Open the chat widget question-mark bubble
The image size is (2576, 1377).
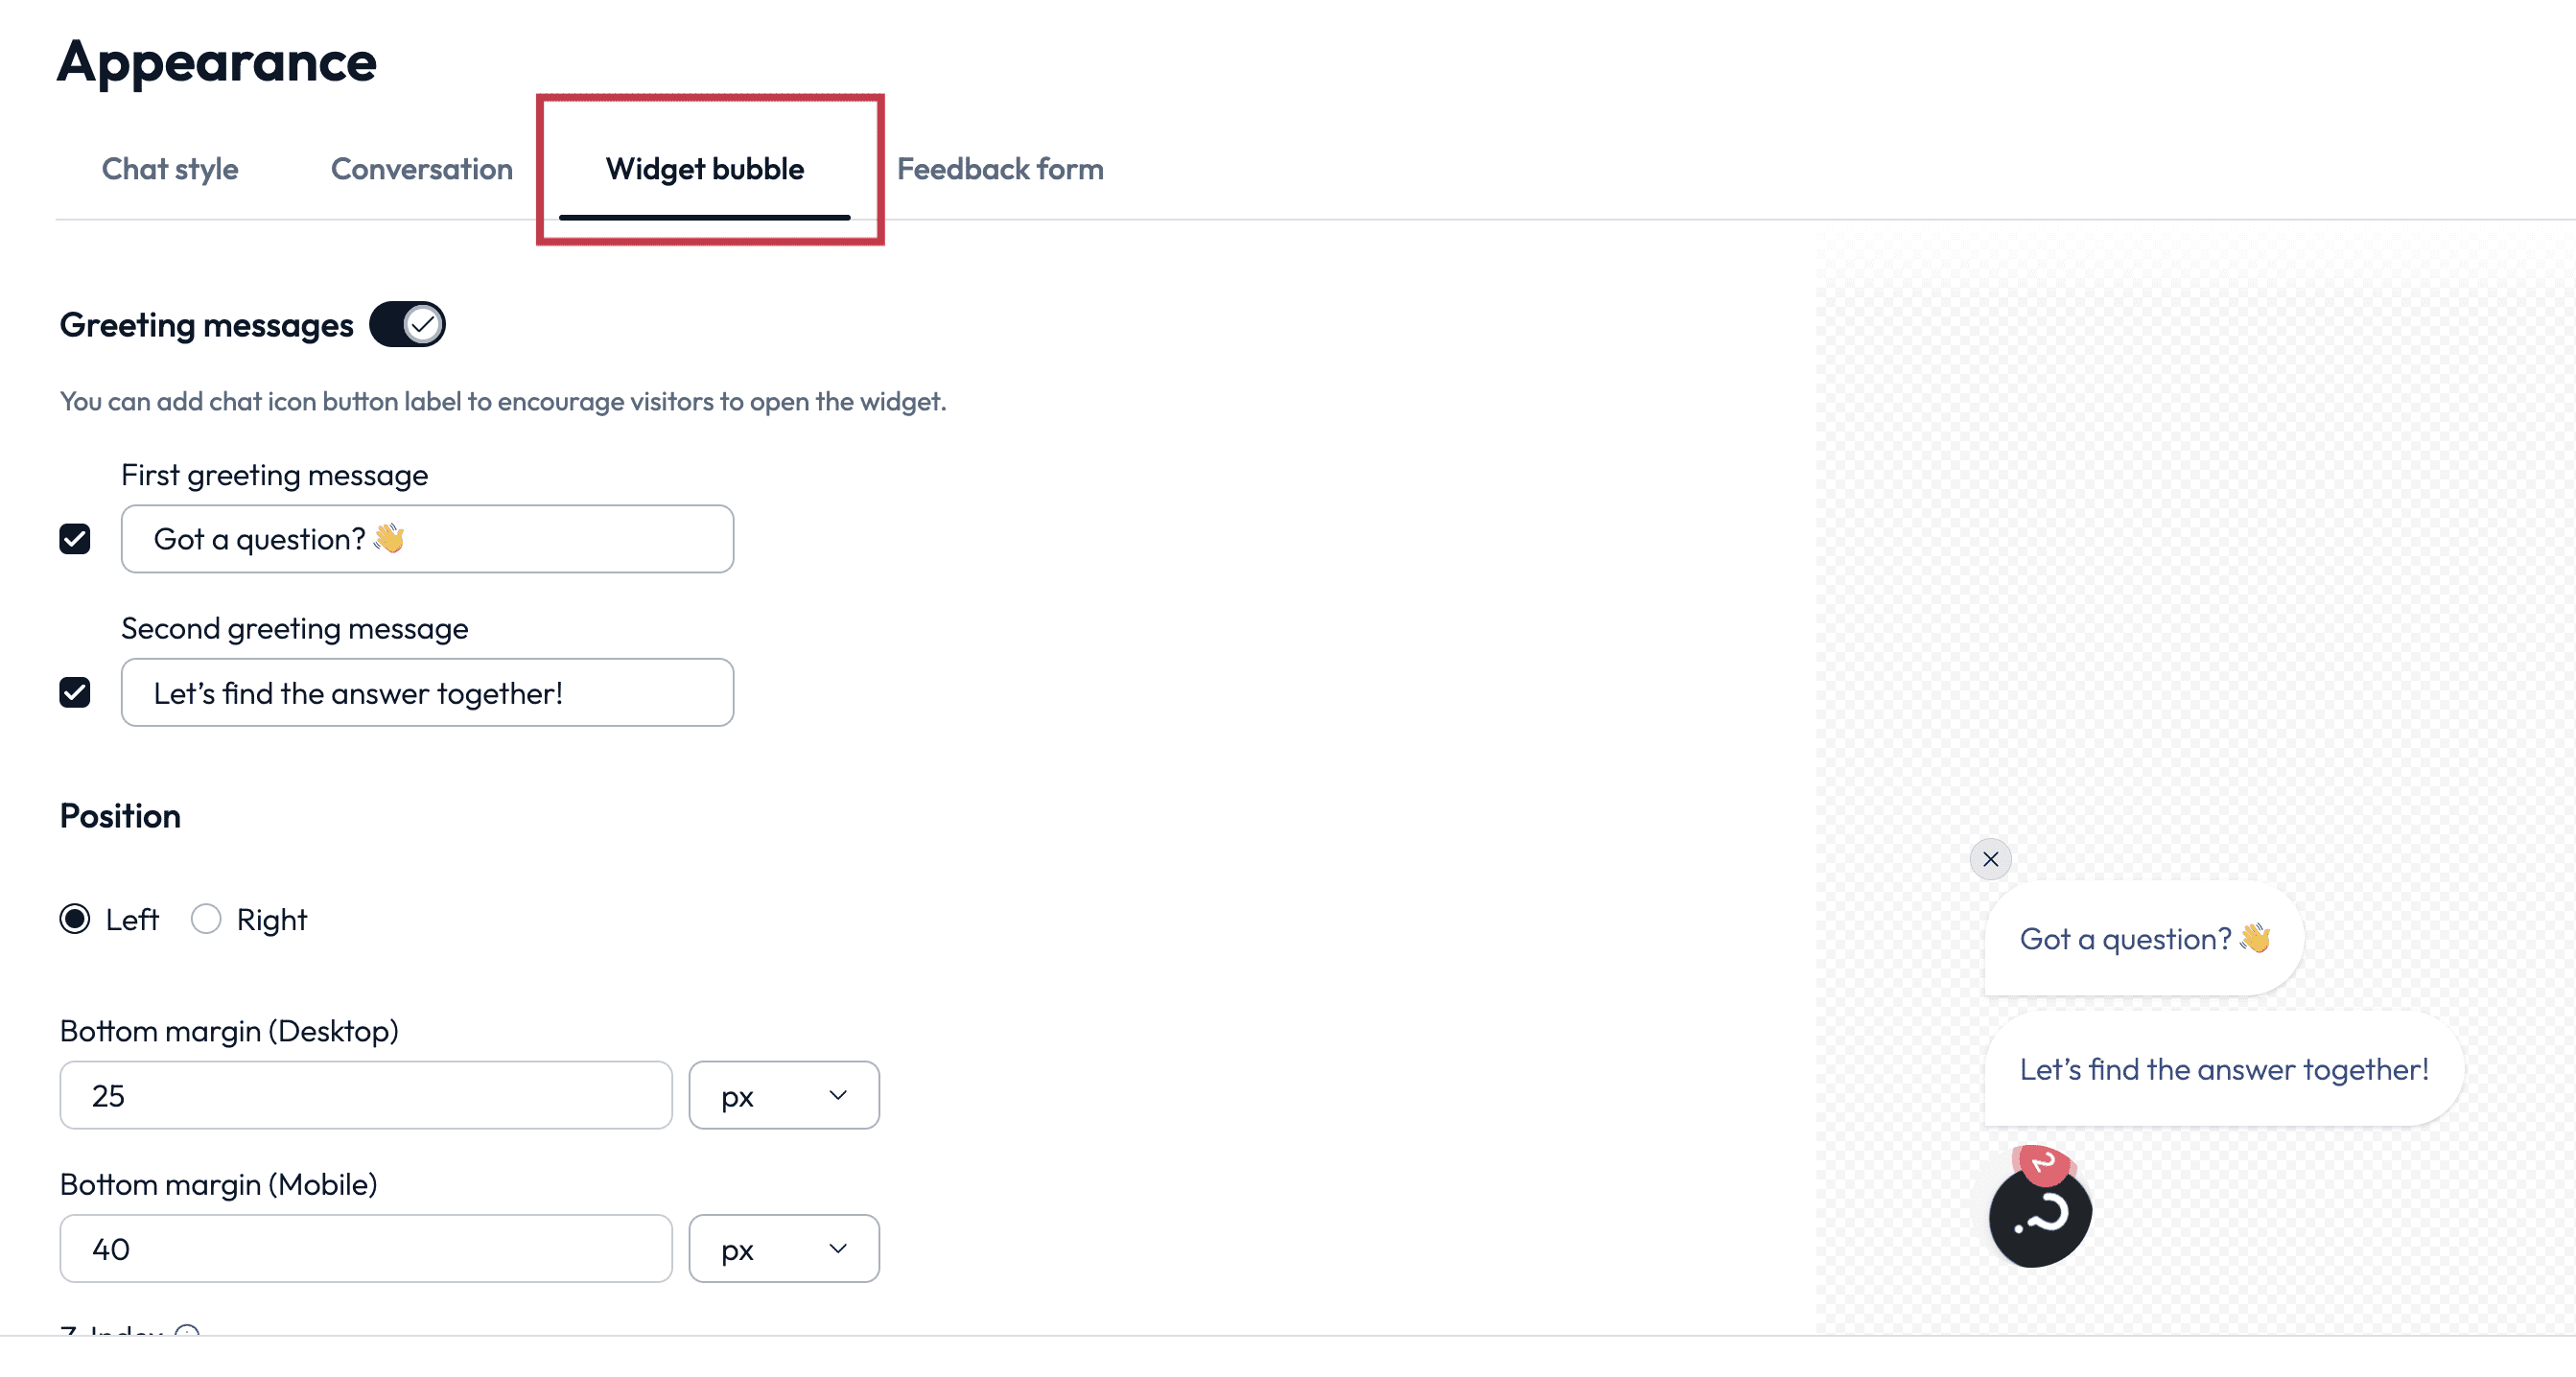pos(2039,1216)
